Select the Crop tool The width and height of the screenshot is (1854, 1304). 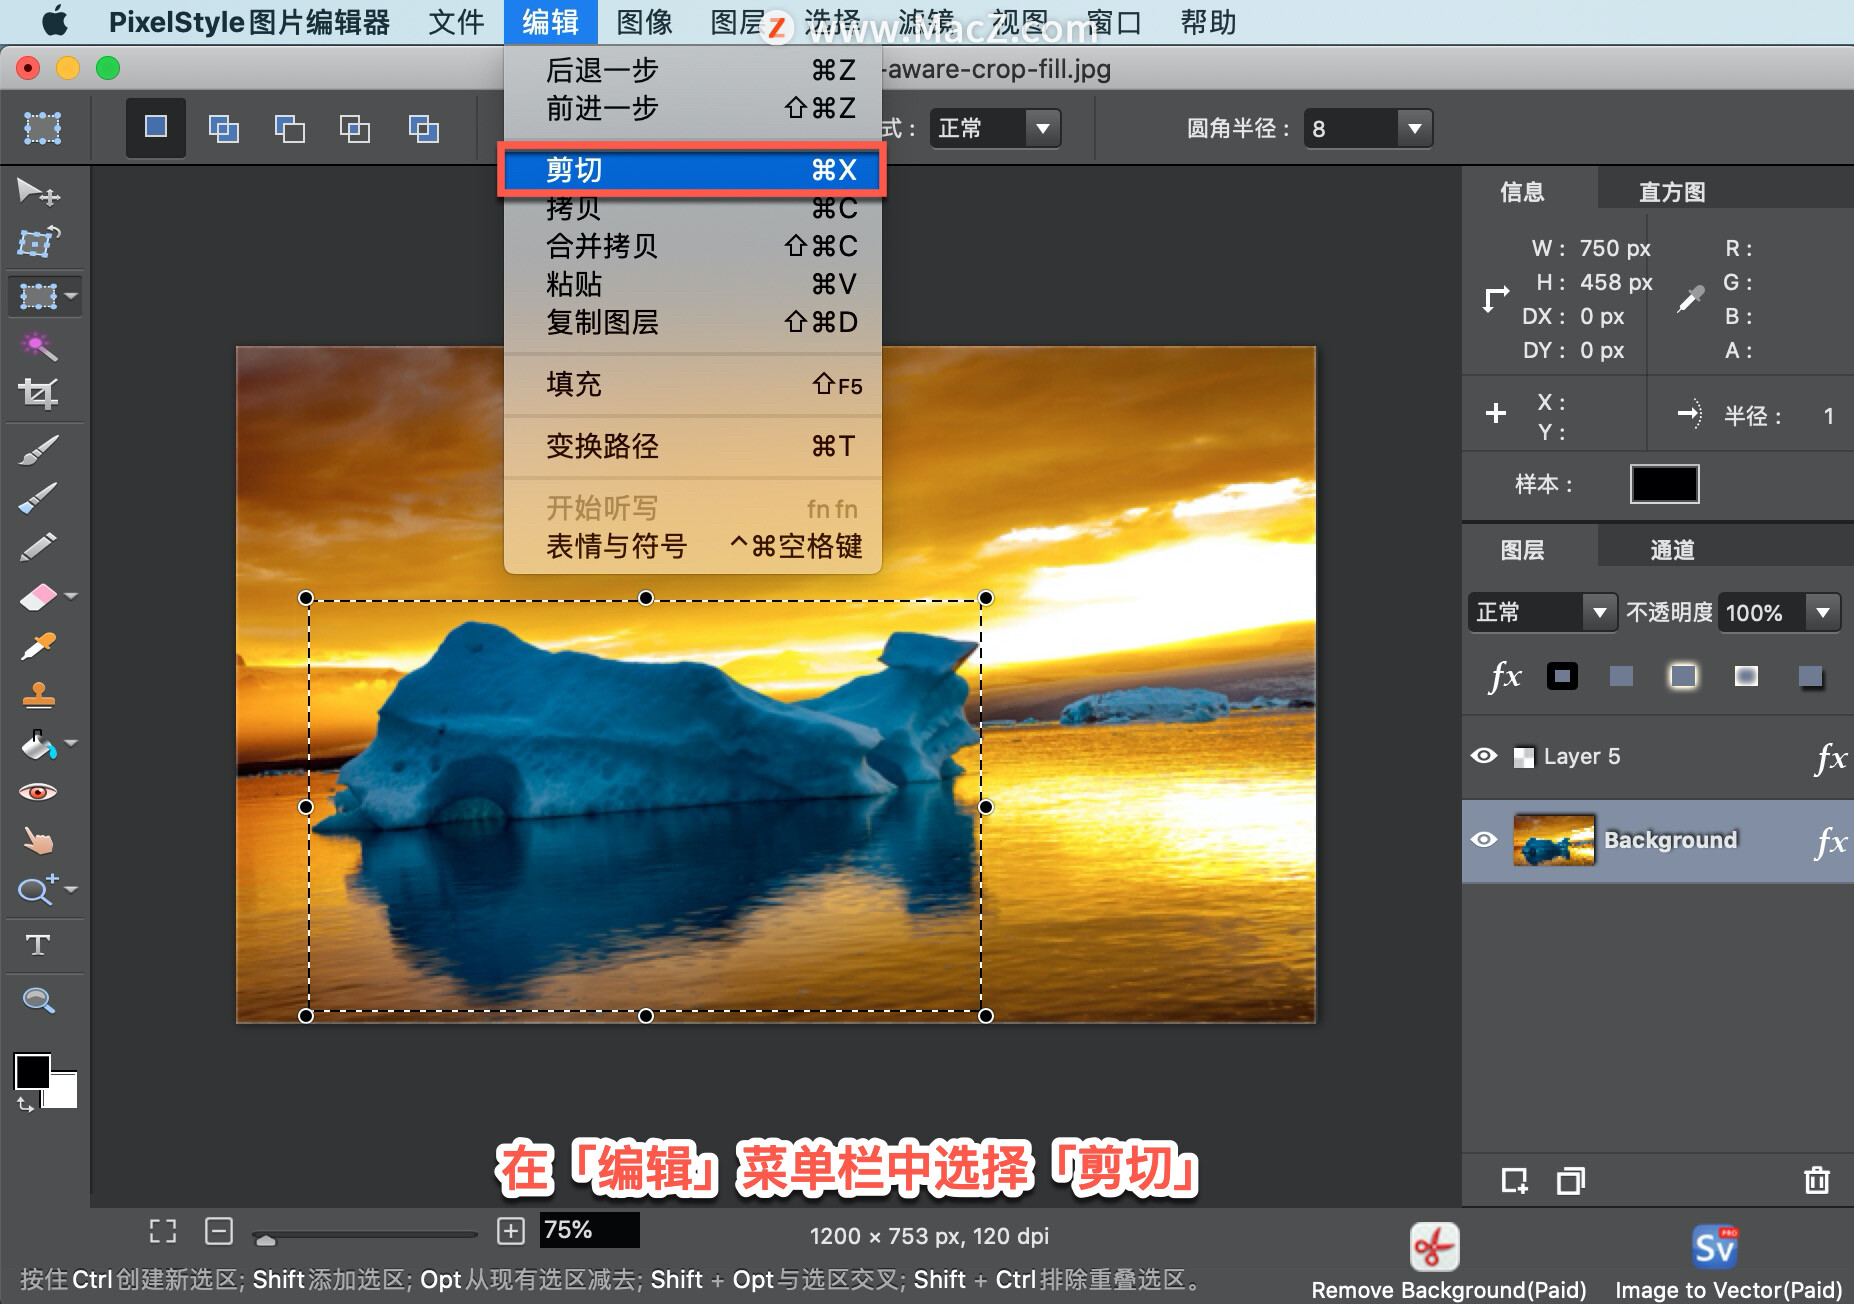click(38, 392)
